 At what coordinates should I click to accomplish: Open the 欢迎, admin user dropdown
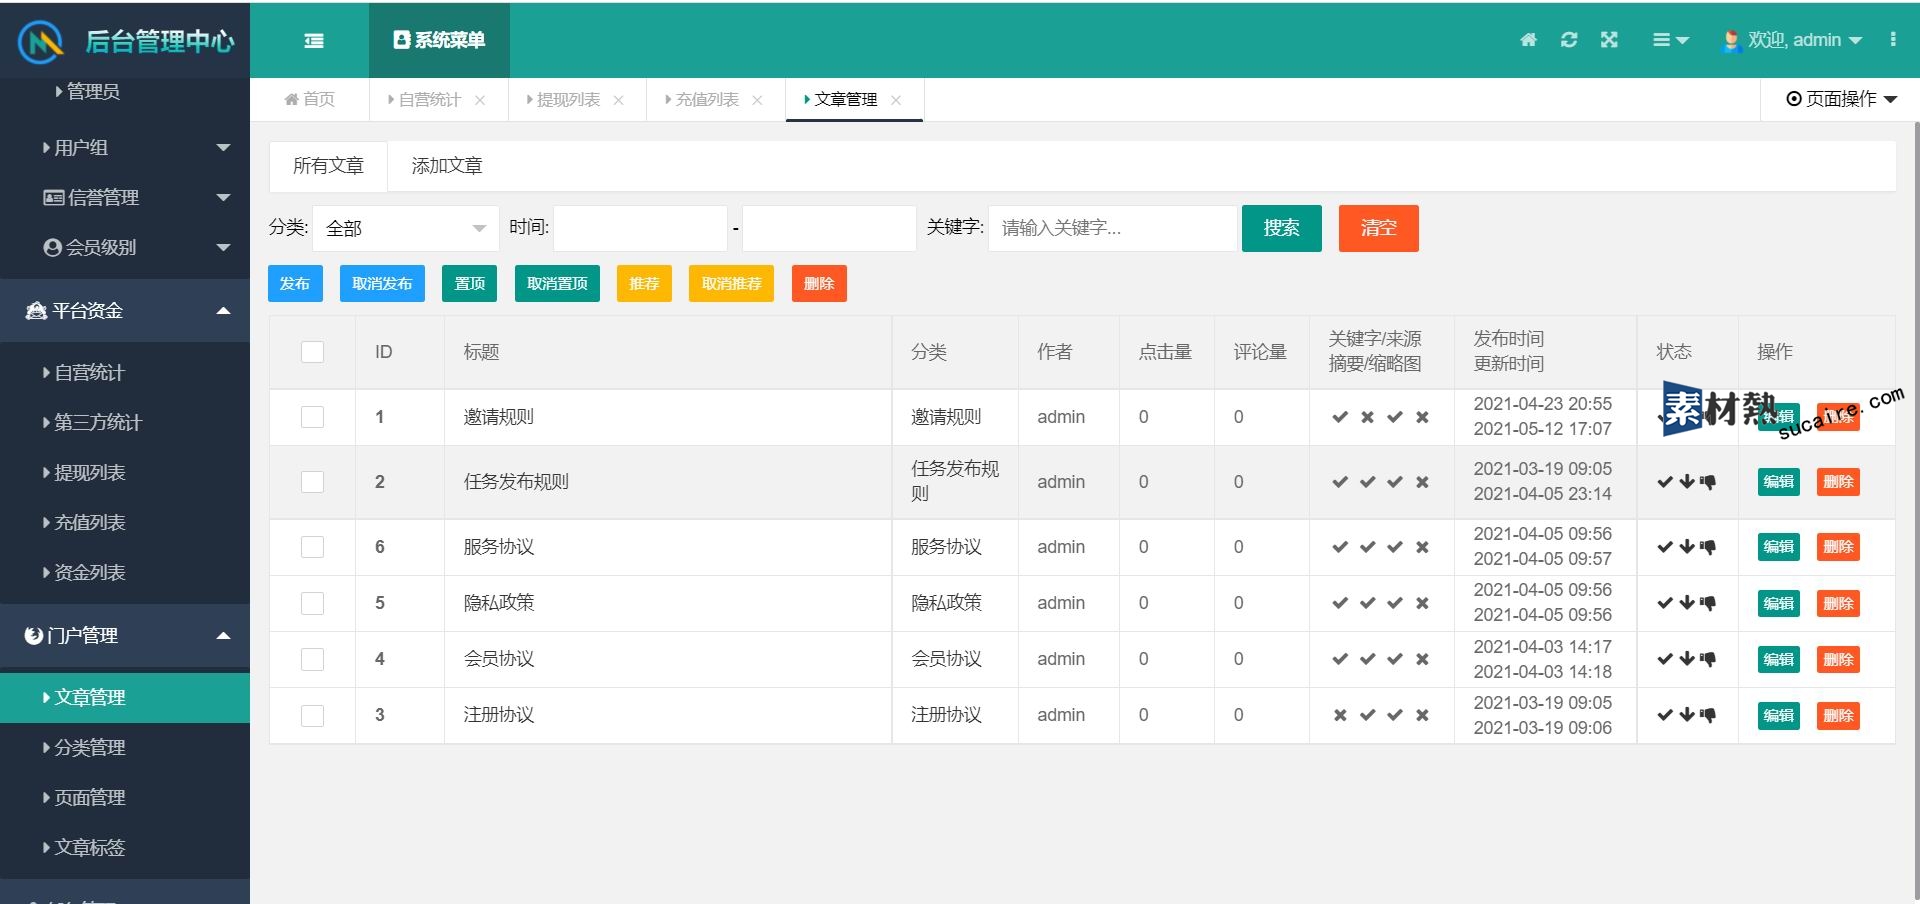pos(1792,40)
